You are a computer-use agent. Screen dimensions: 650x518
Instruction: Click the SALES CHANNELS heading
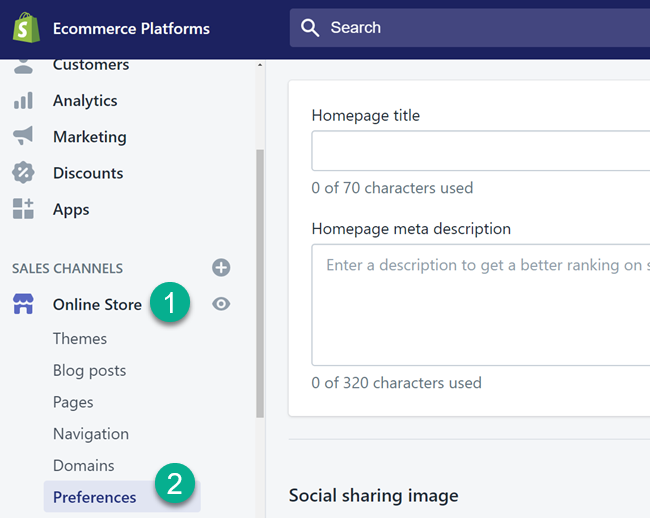67,269
